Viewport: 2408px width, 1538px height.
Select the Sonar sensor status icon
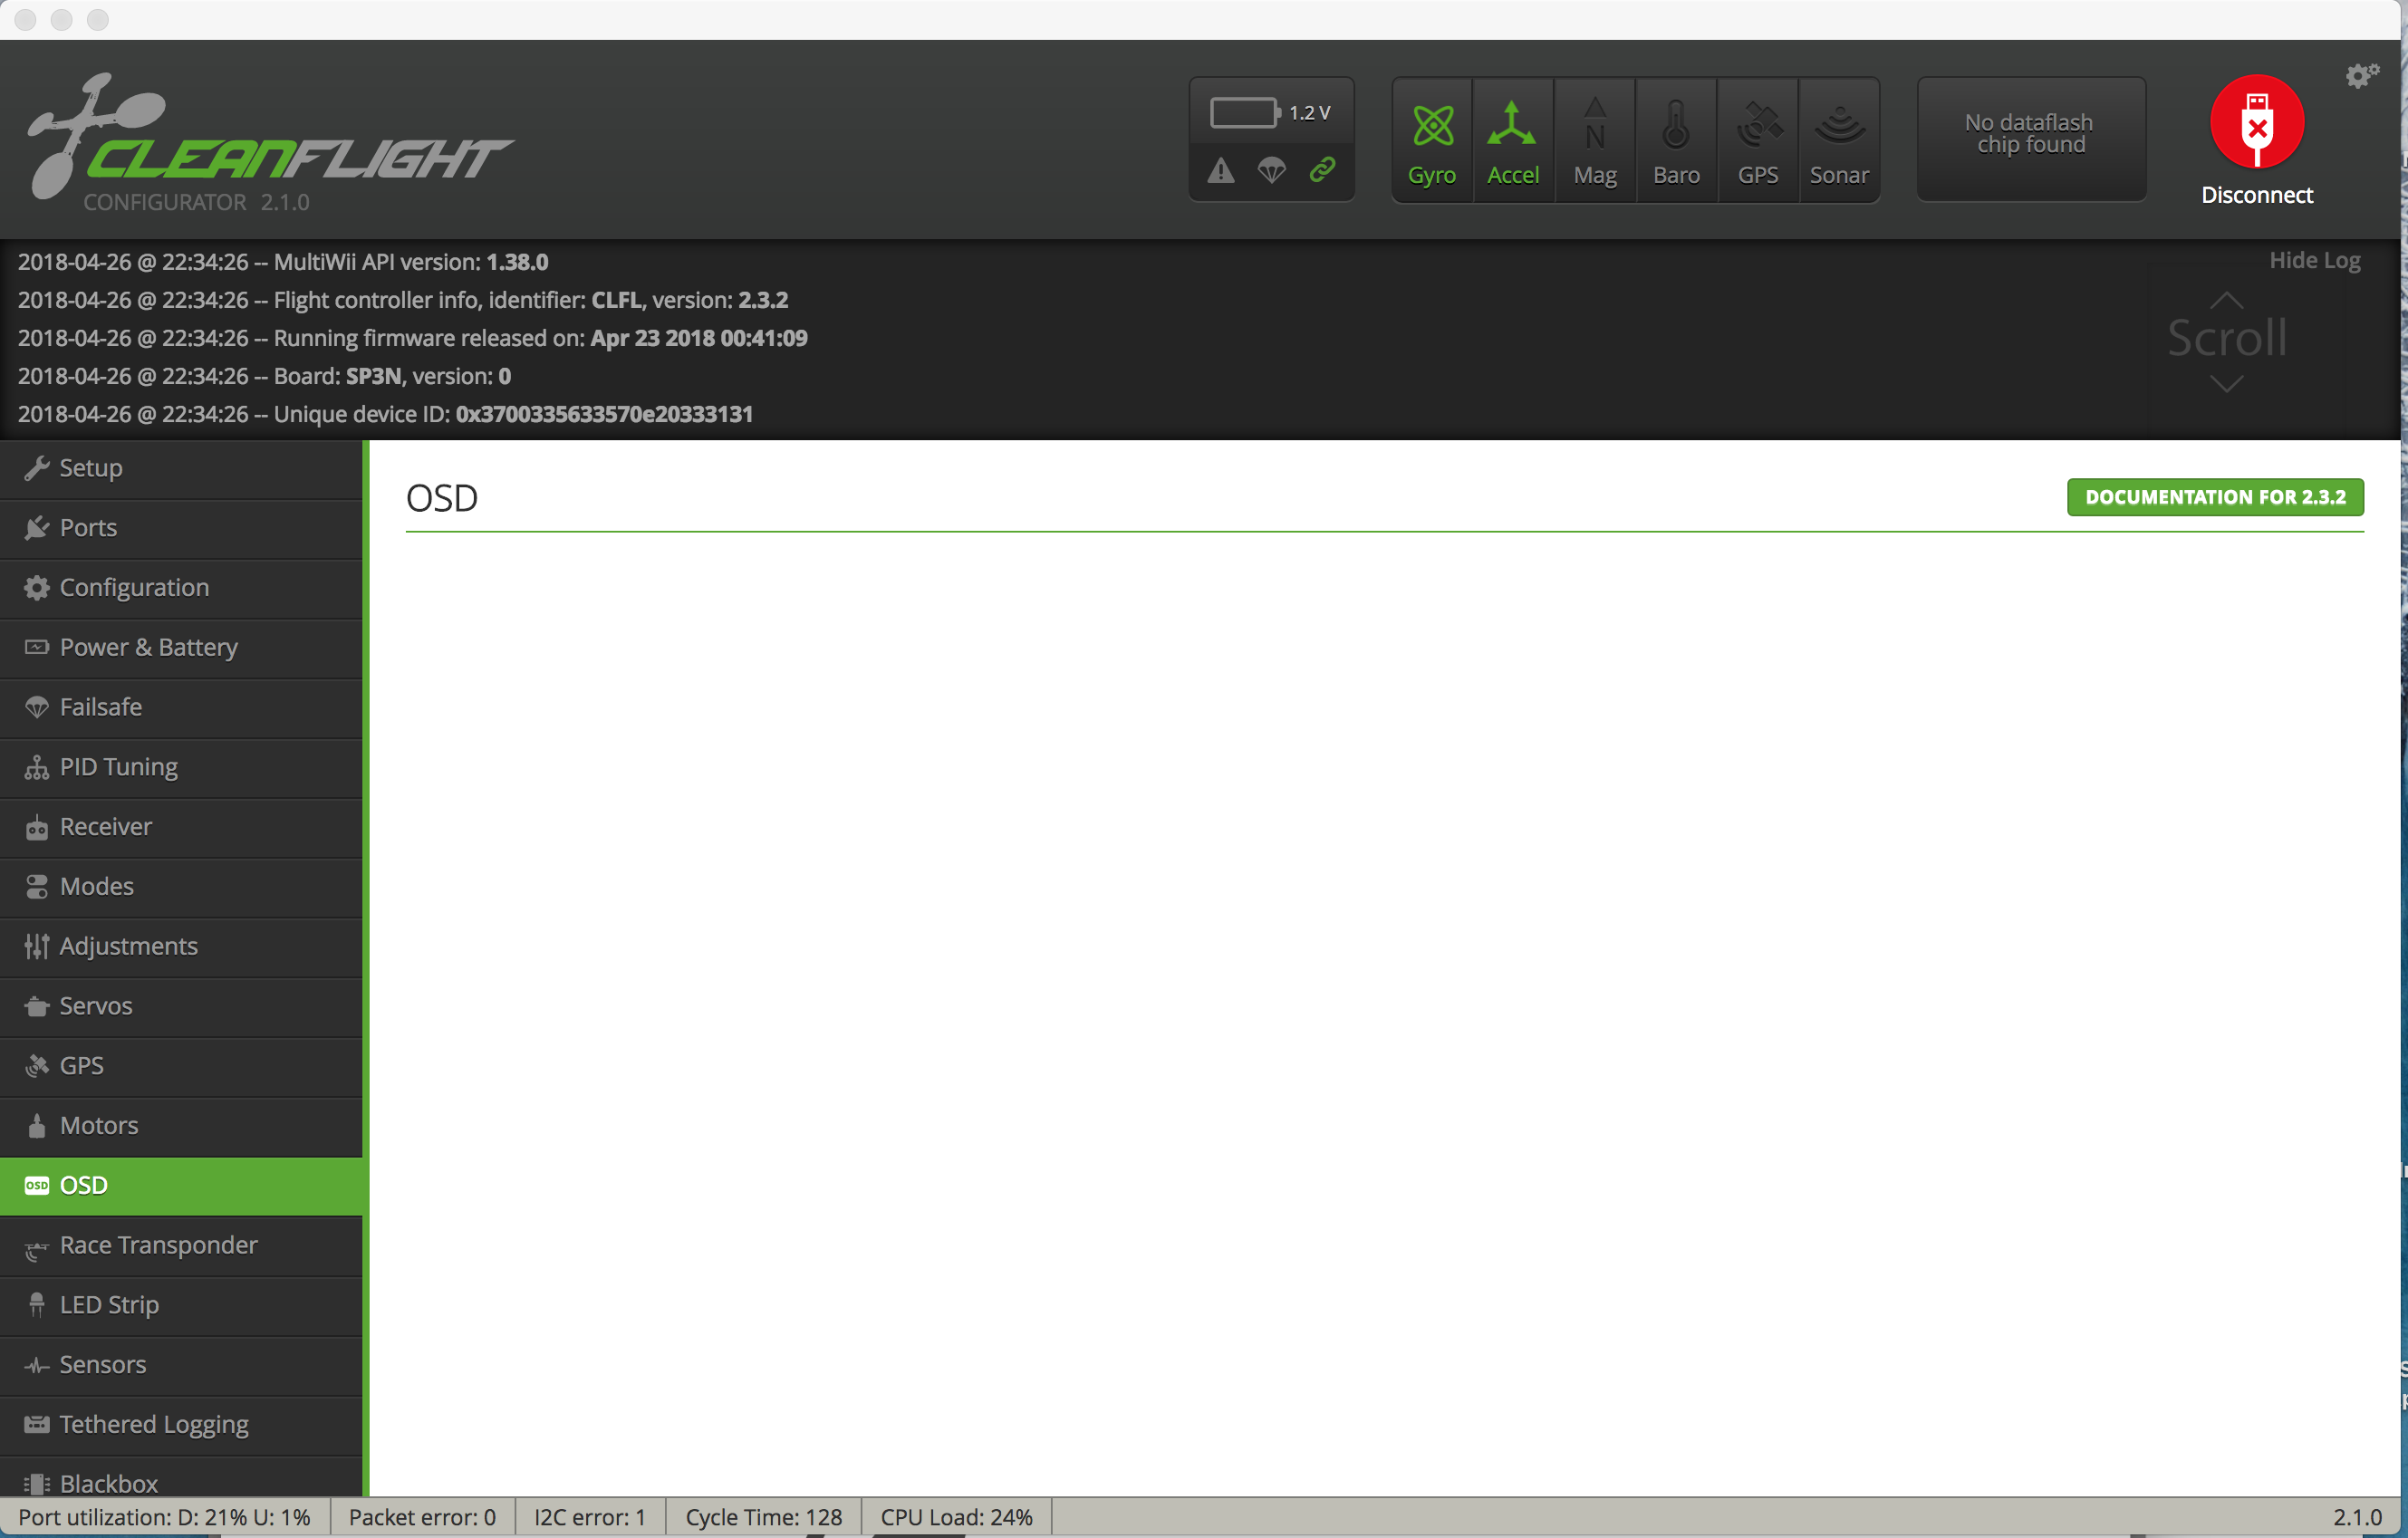pyautogui.click(x=1839, y=139)
